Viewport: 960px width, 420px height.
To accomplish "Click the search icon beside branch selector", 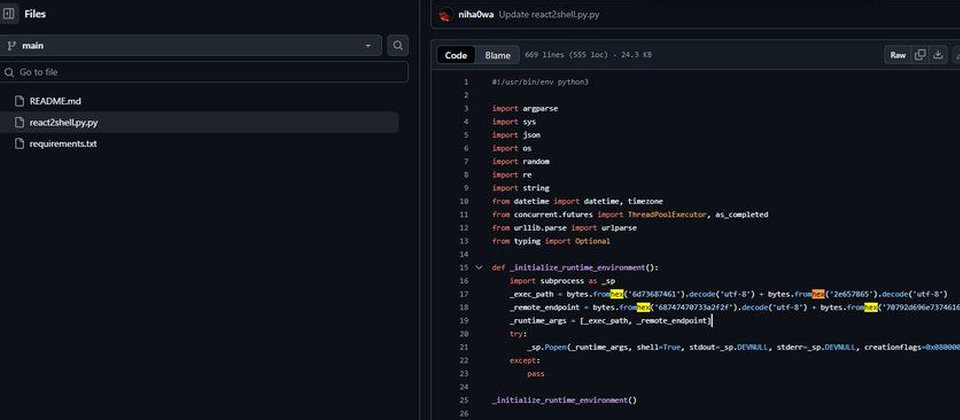I will coord(398,46).
